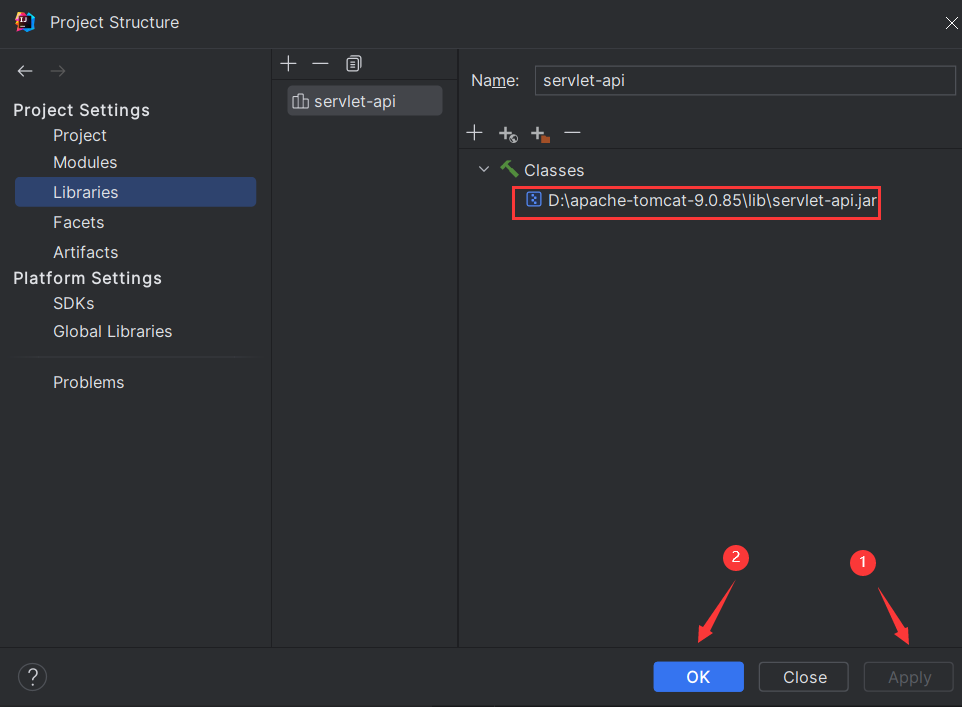Open Global Libraries settings
The image size is (962, 707).
point(113,331)
